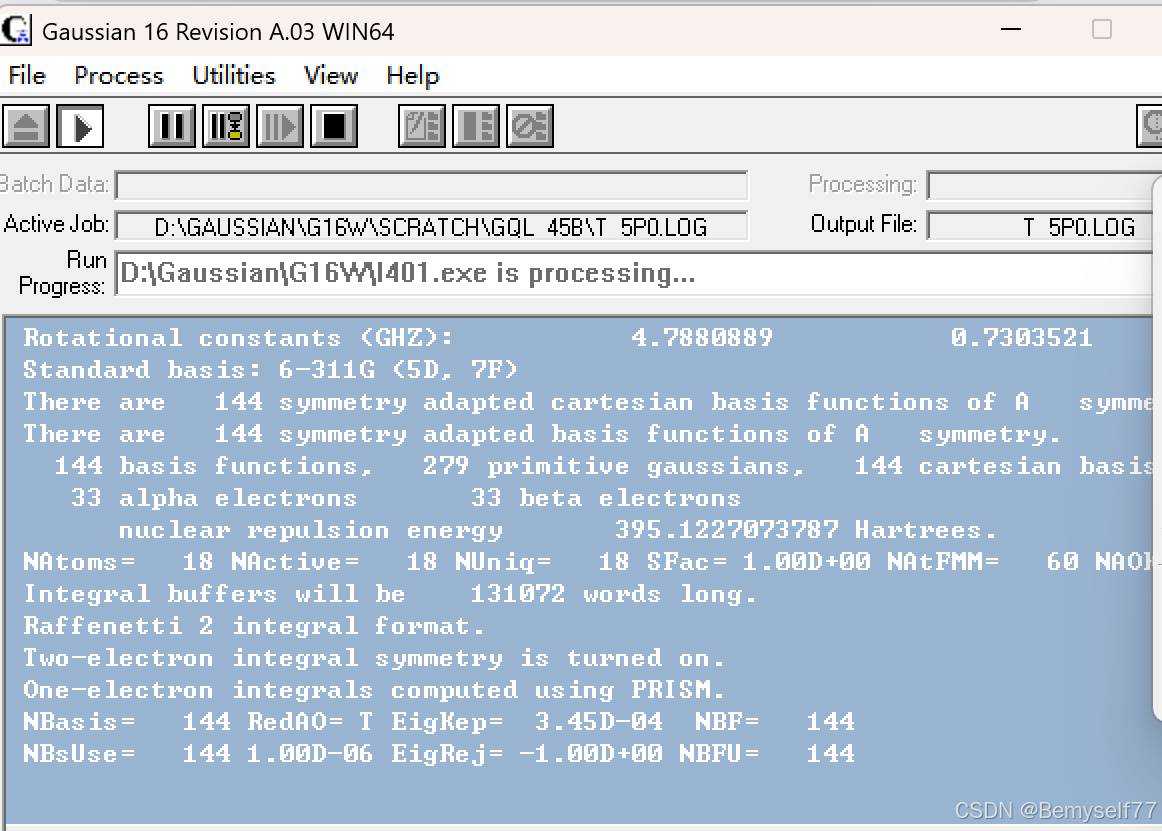
Task: Click the Gaussian 16 app icon in title bar
Action: 16,30
